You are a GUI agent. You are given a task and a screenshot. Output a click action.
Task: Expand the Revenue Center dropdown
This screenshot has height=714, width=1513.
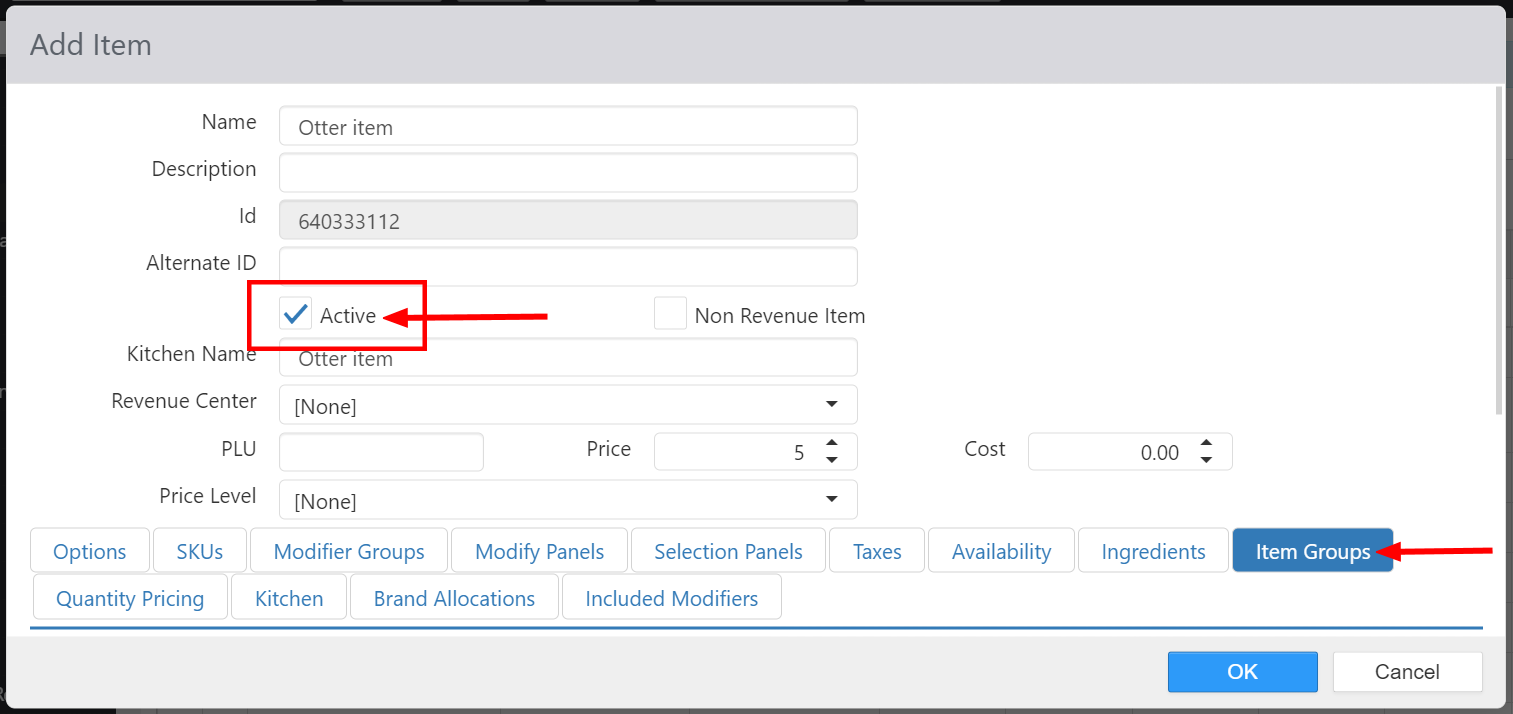(x=831, y=405)
